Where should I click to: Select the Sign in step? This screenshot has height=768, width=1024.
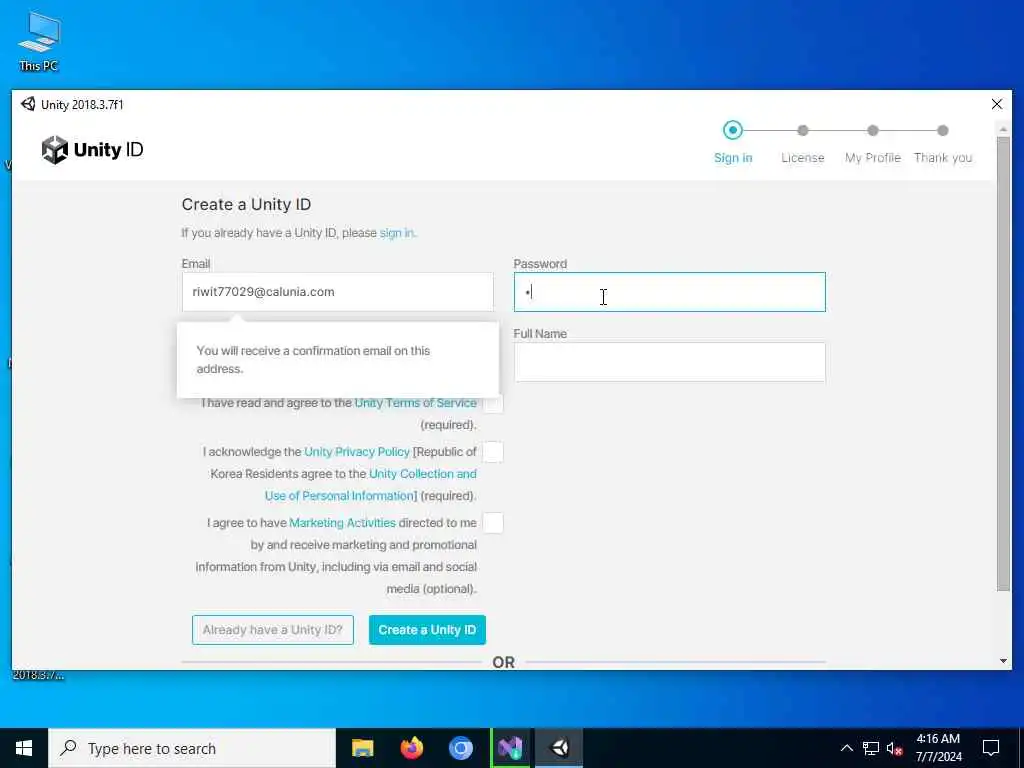(x=733, y=142)
